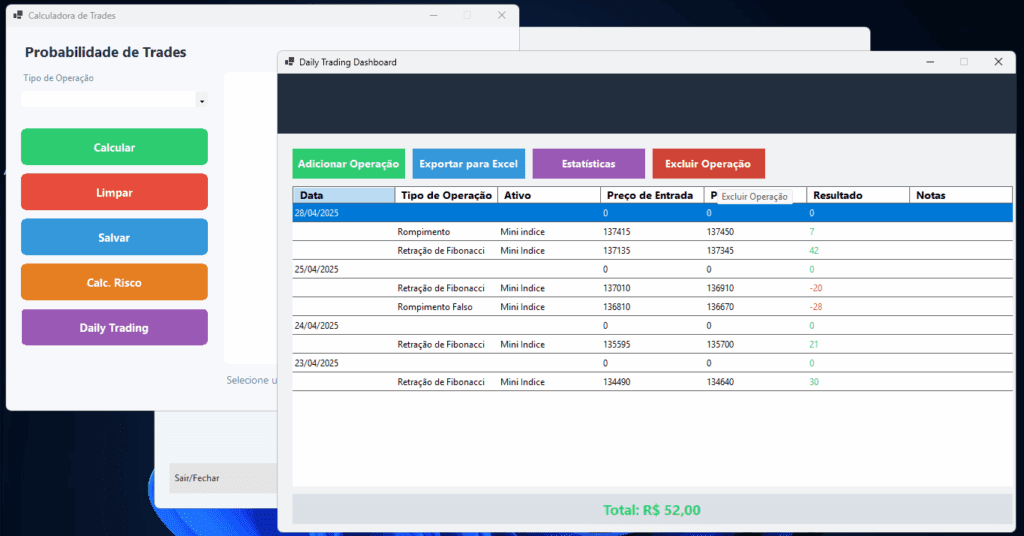
Task: Minimize the Calculadora de Trades window
Action: point(433,15)
